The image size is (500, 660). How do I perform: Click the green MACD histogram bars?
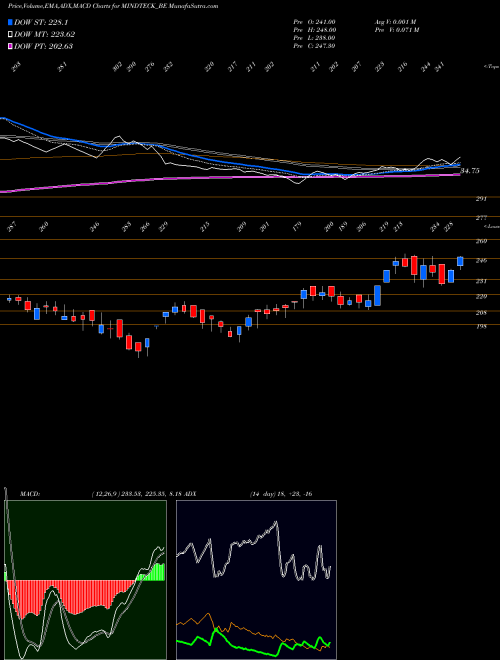[x=155, y=573]
